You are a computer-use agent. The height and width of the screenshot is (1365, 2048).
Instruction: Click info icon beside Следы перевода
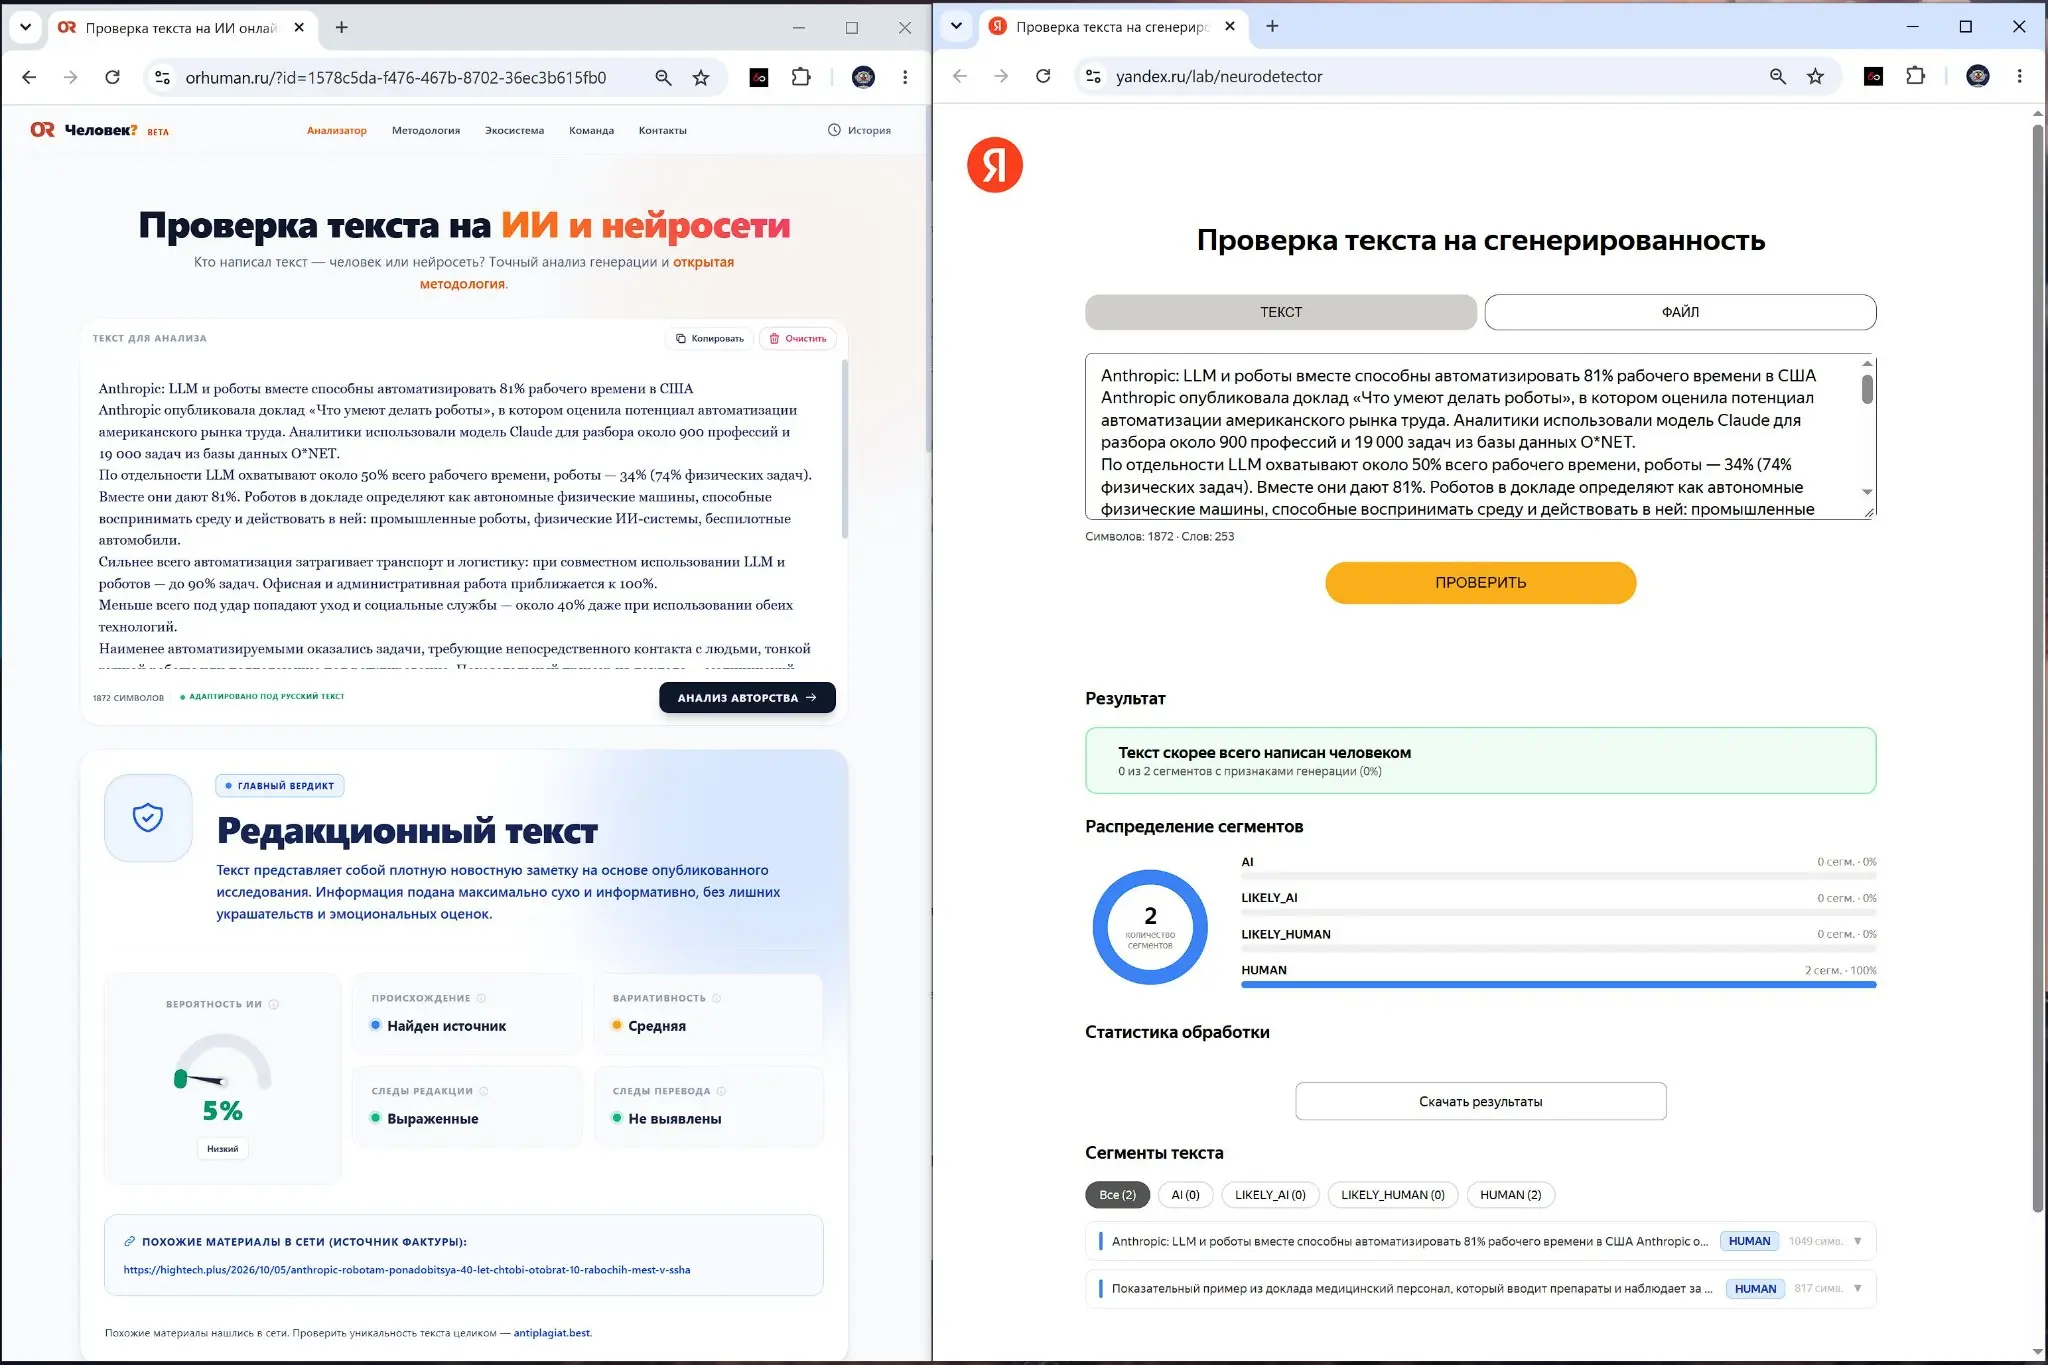tap(721, 1091)
